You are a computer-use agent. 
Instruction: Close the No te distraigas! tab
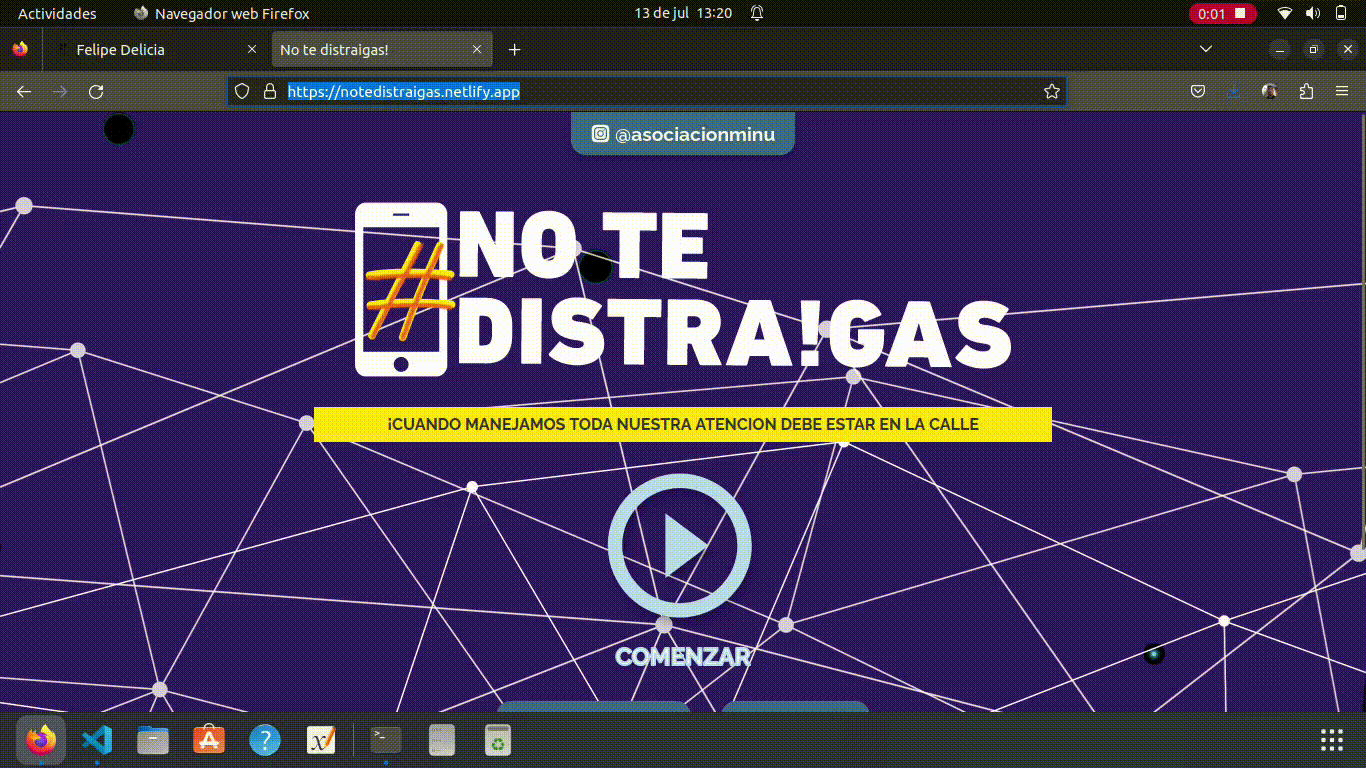[477, 49]
